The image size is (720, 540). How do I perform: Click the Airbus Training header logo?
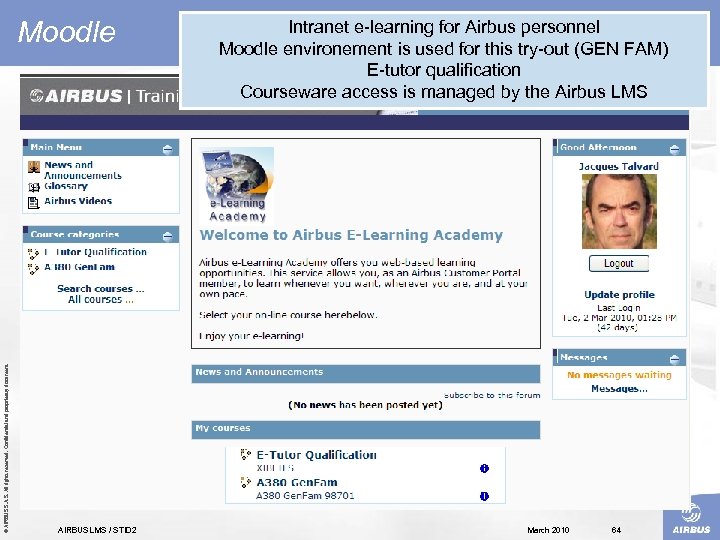(x=104, y=96)
